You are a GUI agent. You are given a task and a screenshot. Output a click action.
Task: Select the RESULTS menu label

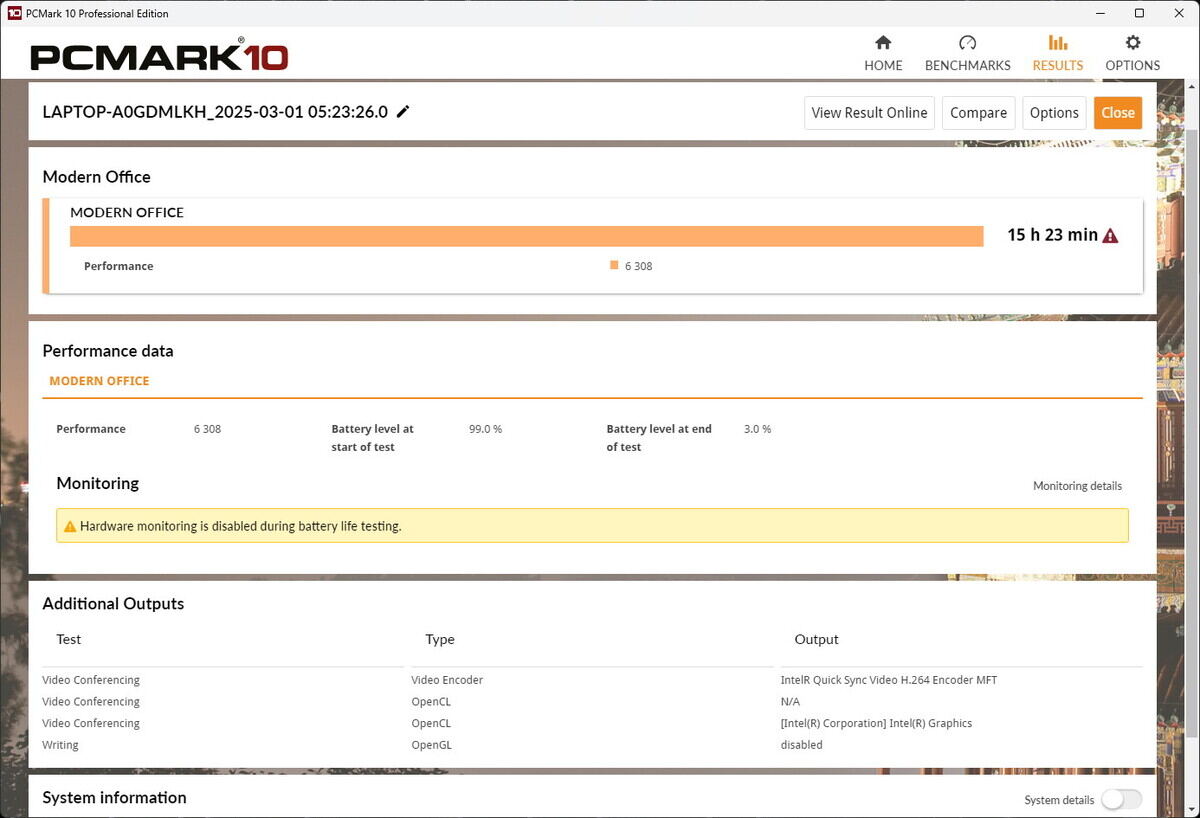(1057, 65)
